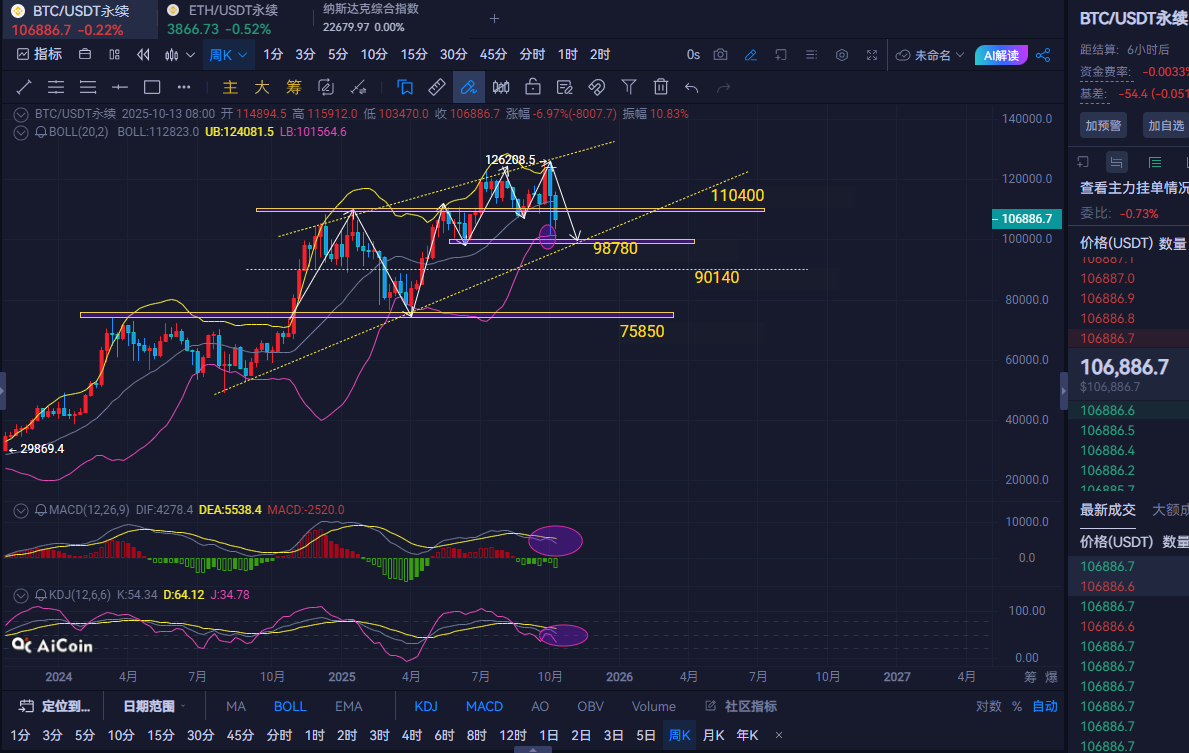
Task: Toggle the MACD indicator at bottom bar
Action: click(x=484, y=706)
